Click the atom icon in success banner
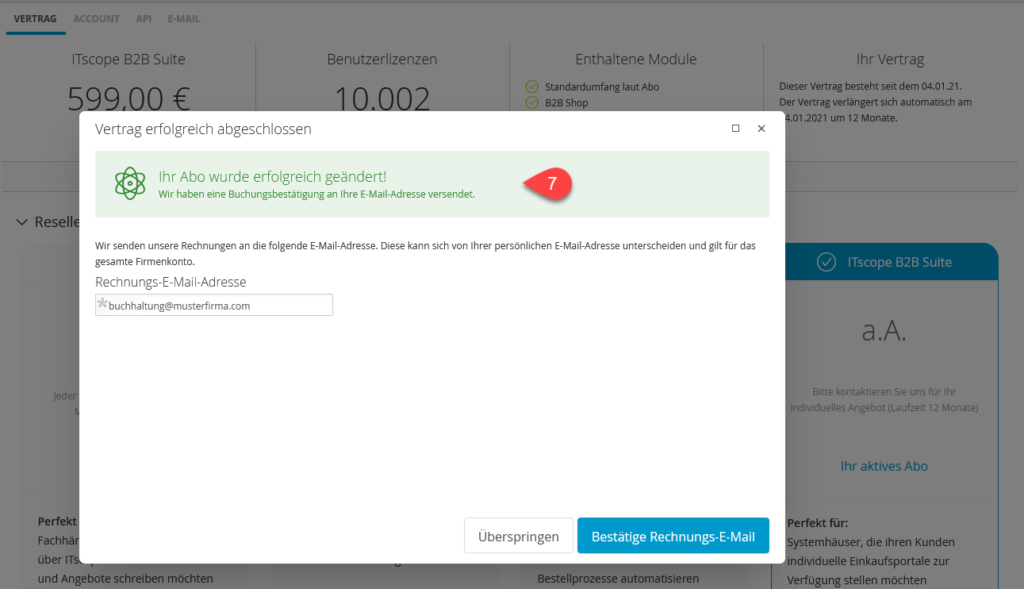The image size is (1024, 589). [x=130, y=183]
